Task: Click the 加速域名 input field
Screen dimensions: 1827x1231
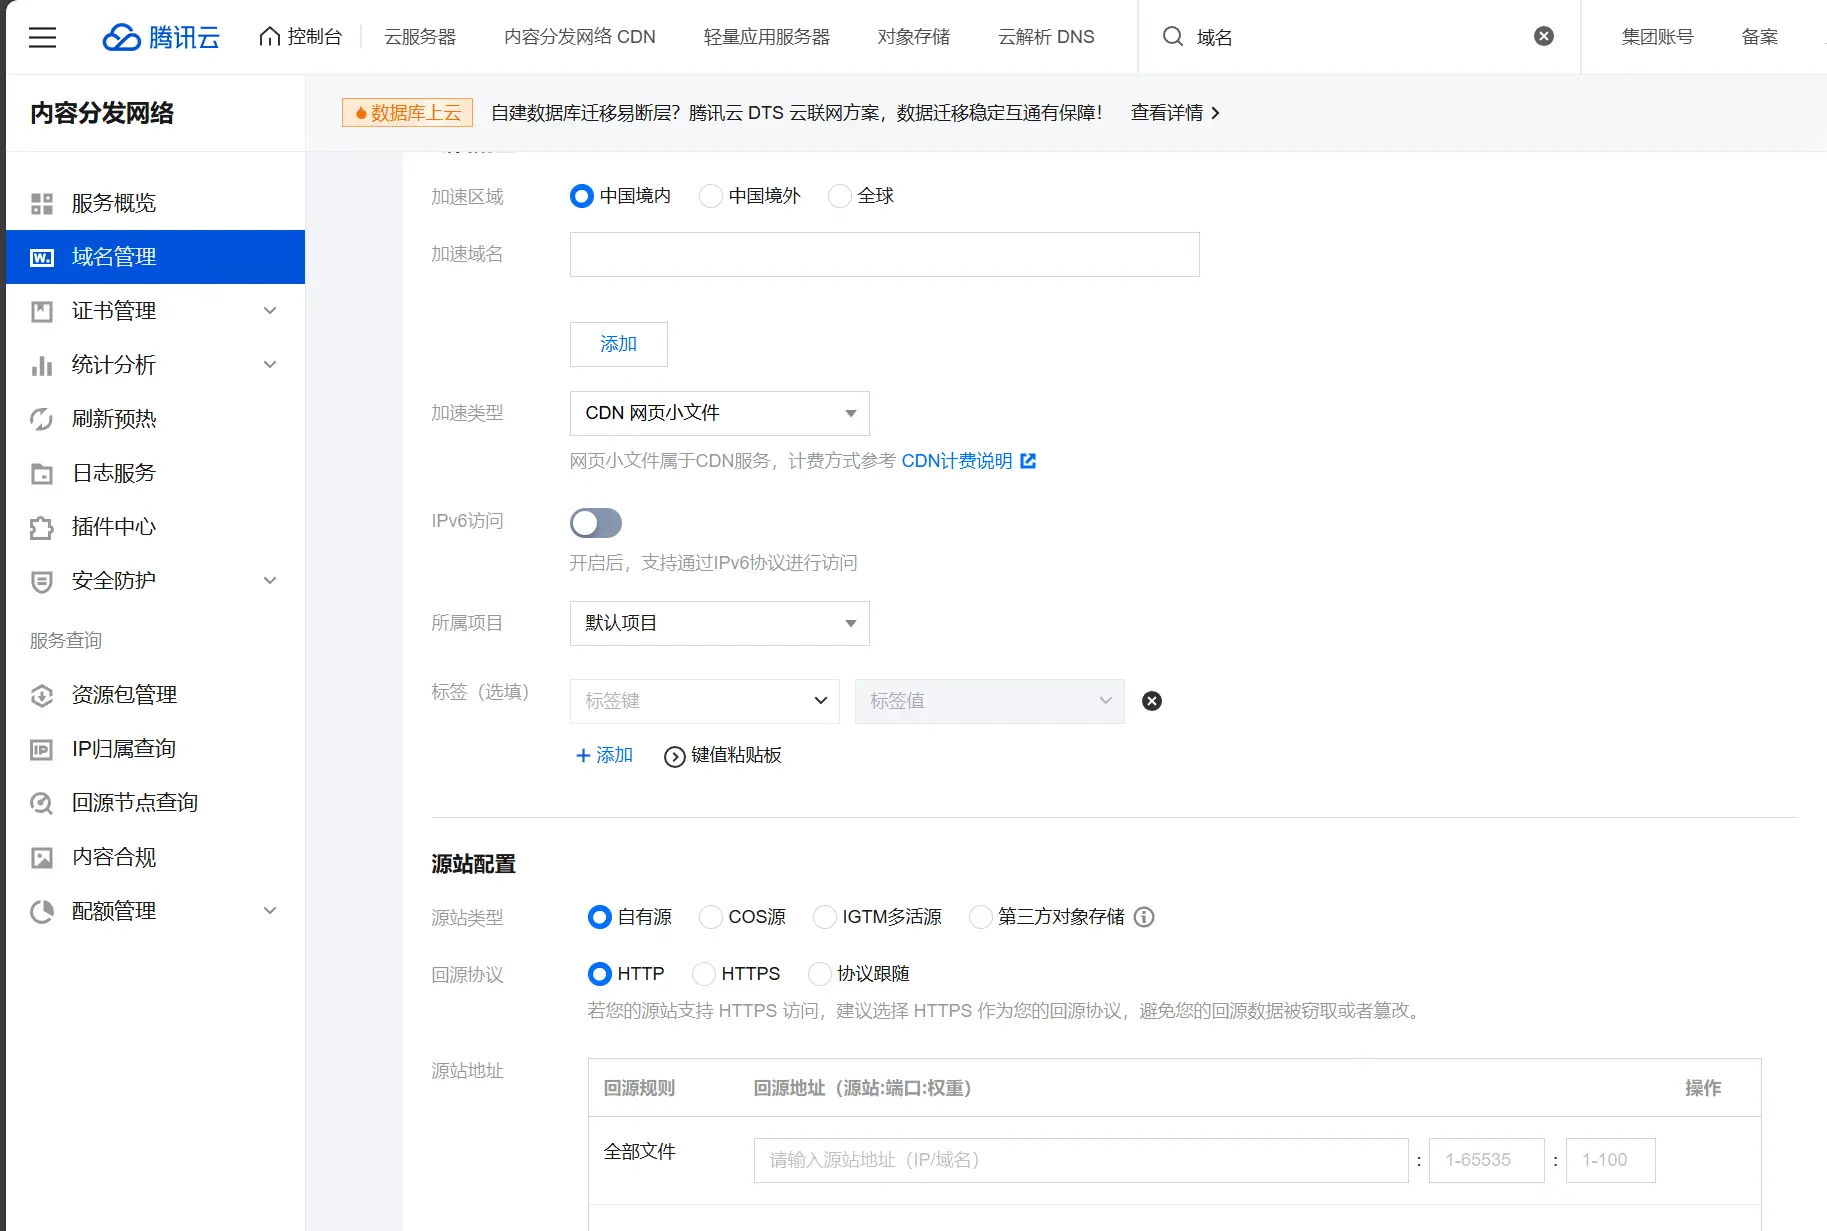Action: point(884,255)
